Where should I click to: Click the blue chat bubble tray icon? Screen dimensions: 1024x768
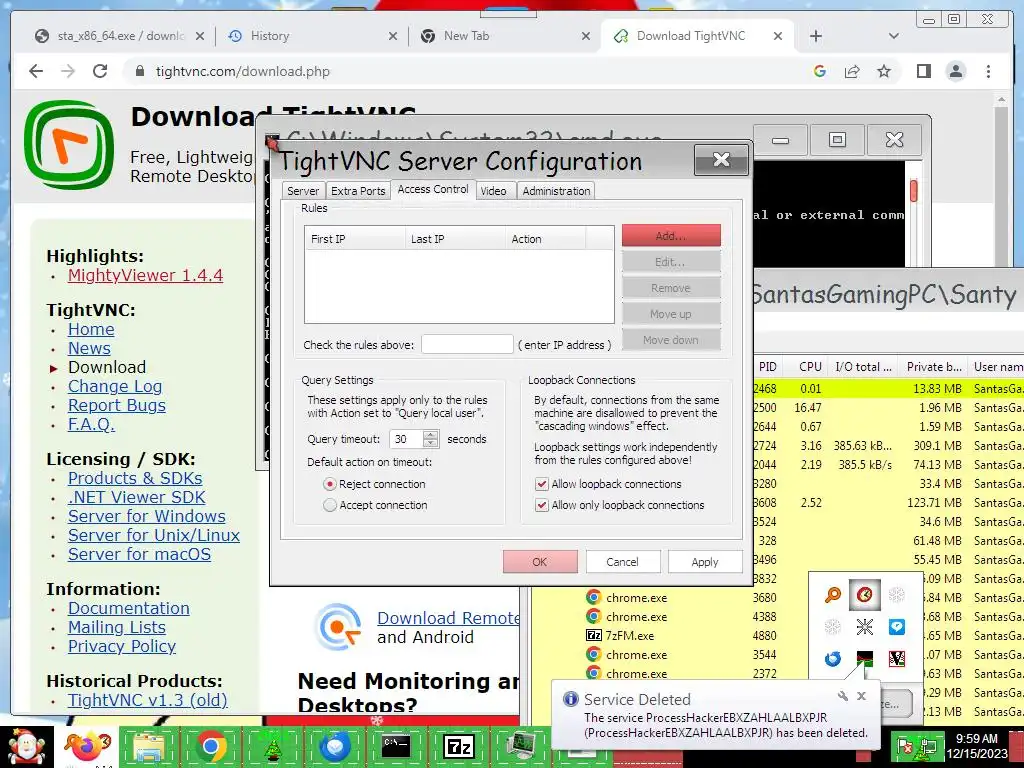point(897,627)
